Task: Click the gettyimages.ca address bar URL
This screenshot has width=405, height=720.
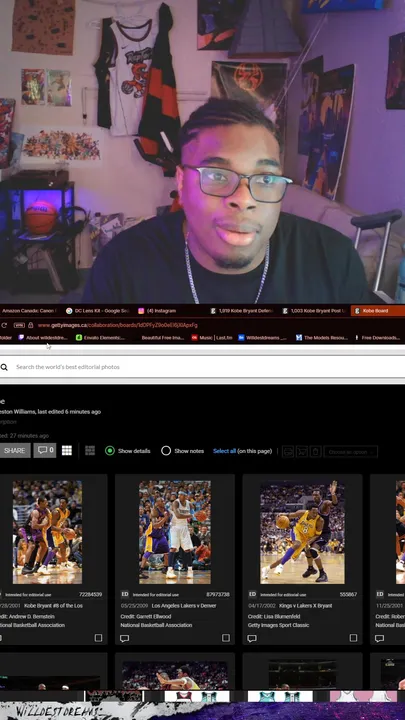Action: (118, 325)
